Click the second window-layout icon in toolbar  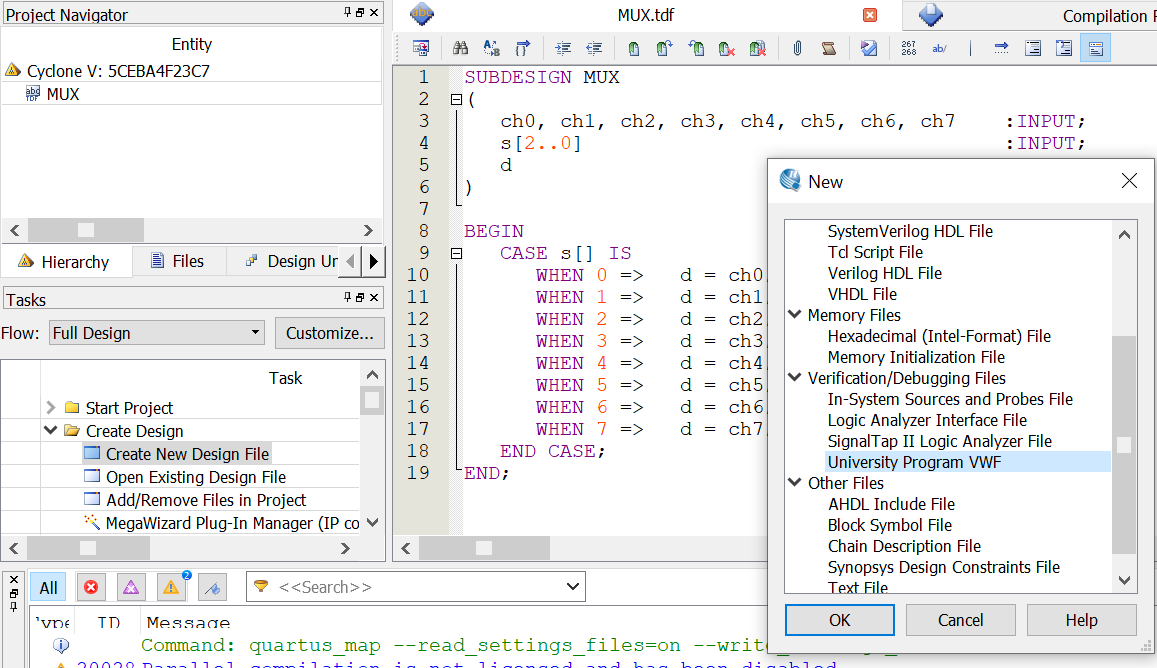pyautogui.click(x=1064, y=49)
